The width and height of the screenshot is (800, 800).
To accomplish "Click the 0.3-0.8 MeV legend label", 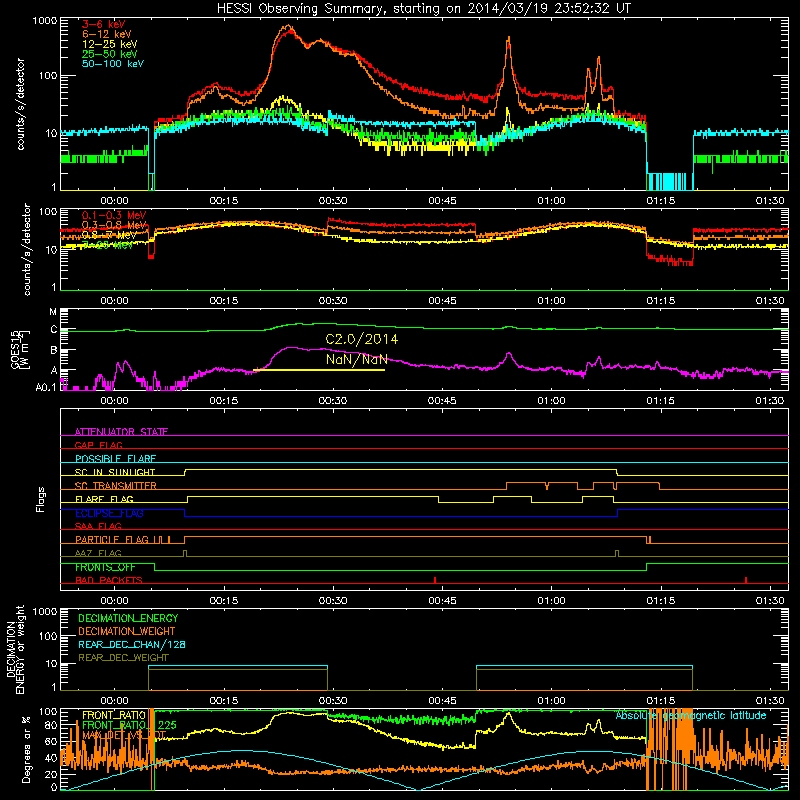I will point(114,225).
